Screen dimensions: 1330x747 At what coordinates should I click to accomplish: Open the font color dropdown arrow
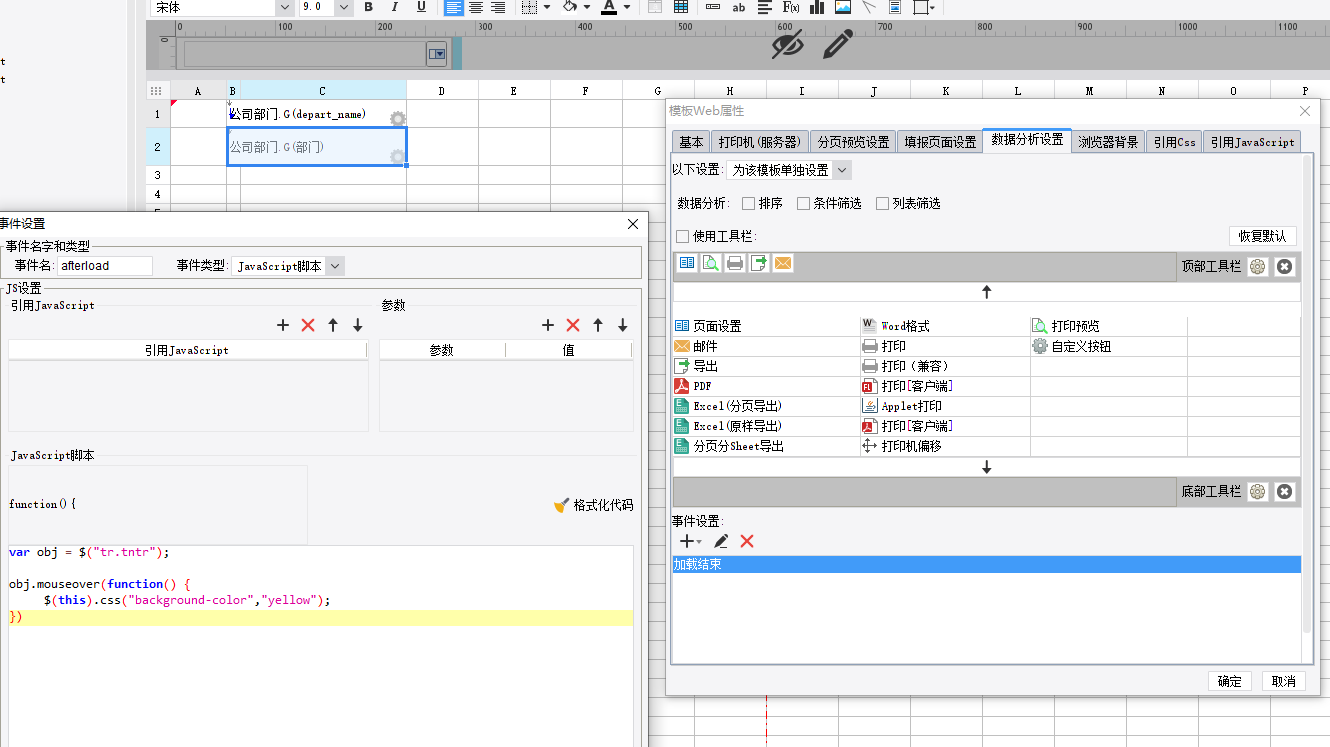pos(628,7)
